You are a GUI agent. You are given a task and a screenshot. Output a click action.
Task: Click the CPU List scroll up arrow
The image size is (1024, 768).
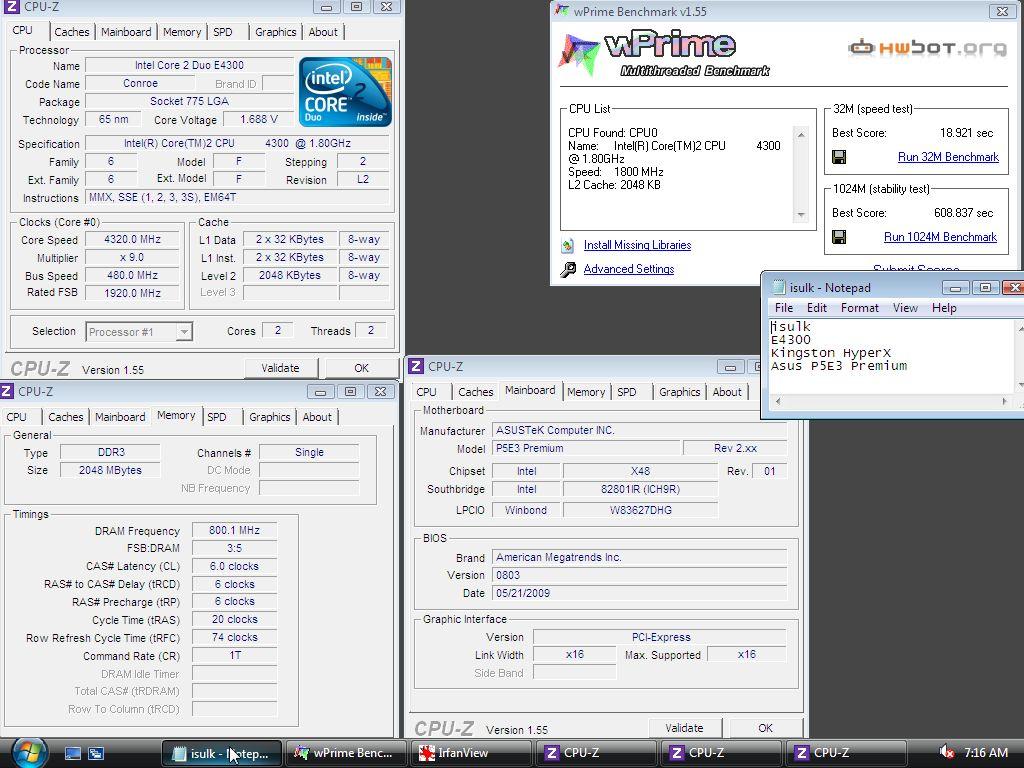[801, 135]
